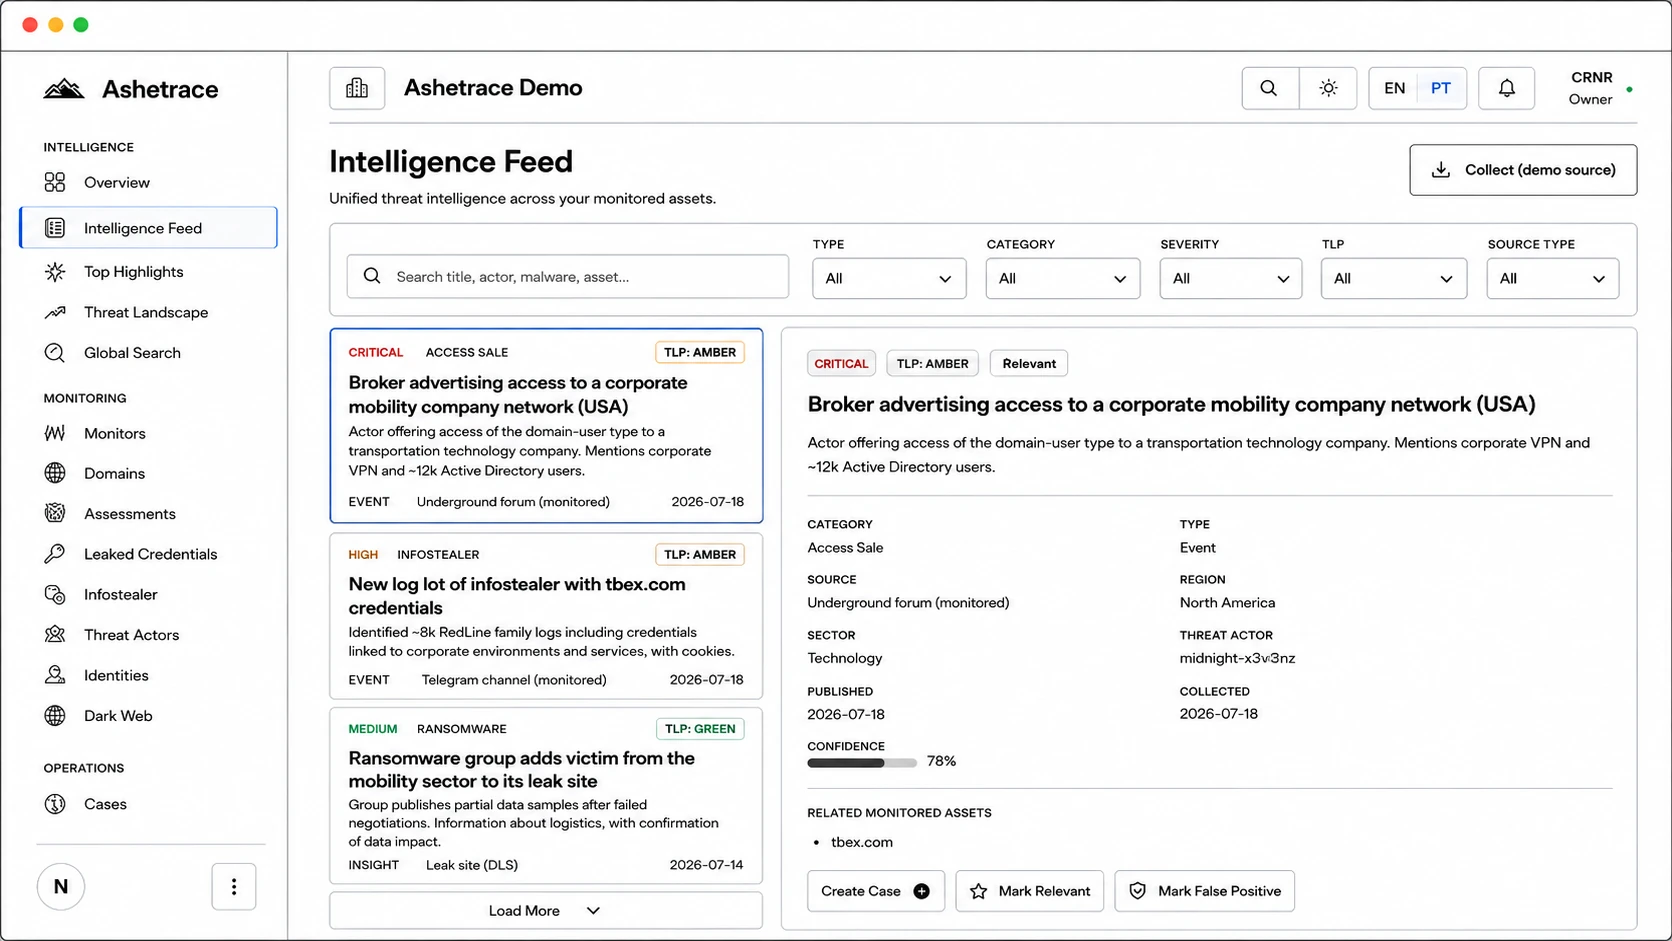Click the Identities person icon
1672x941 pixels.
click(55, 675)
